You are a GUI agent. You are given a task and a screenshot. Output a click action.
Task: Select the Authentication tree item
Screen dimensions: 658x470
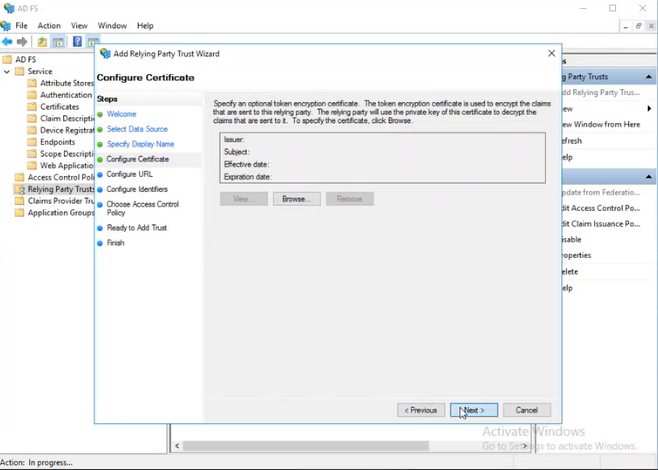pos(66,95)
